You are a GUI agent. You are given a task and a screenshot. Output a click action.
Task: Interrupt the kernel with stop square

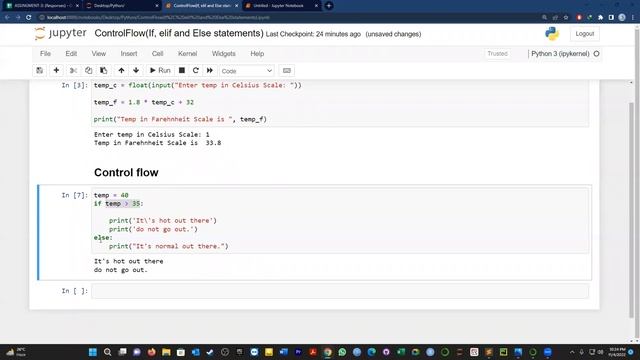(182, 71)
